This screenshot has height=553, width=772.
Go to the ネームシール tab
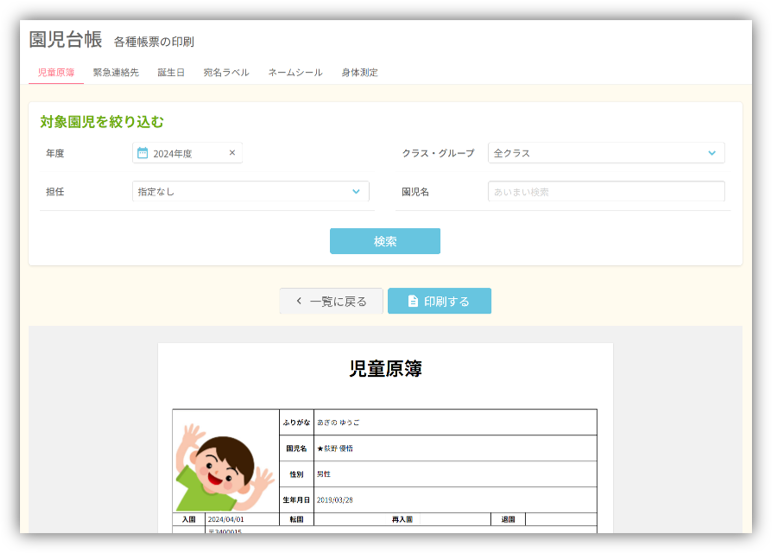(x=295, y=72)
